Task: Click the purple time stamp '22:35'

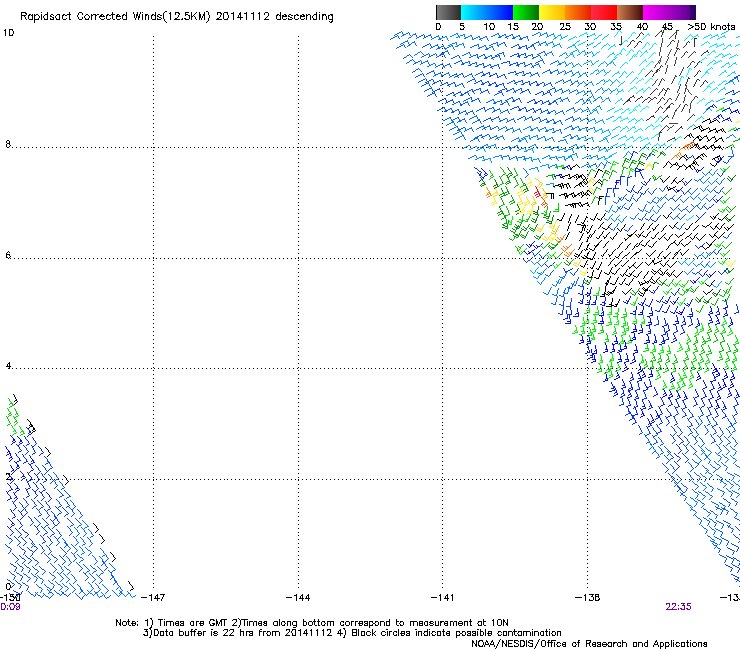Action: pos(678,607)
